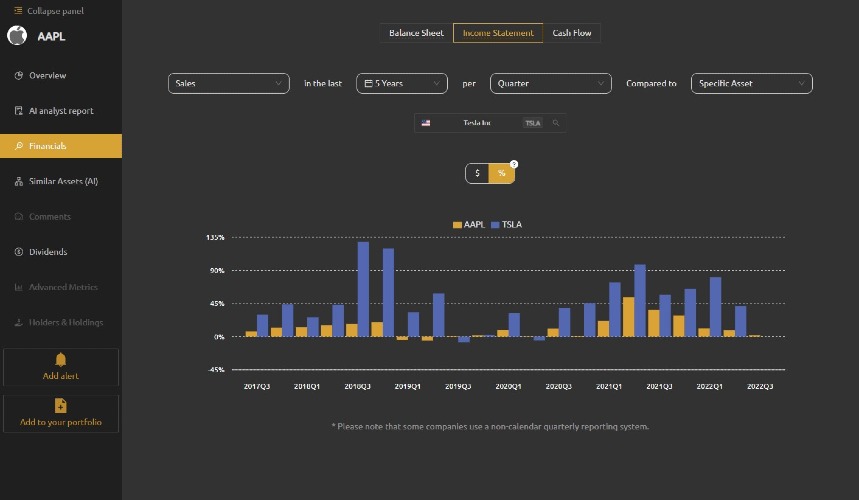
Task: Toggle the TSLA series in chart legend
Action: (506, 225)
